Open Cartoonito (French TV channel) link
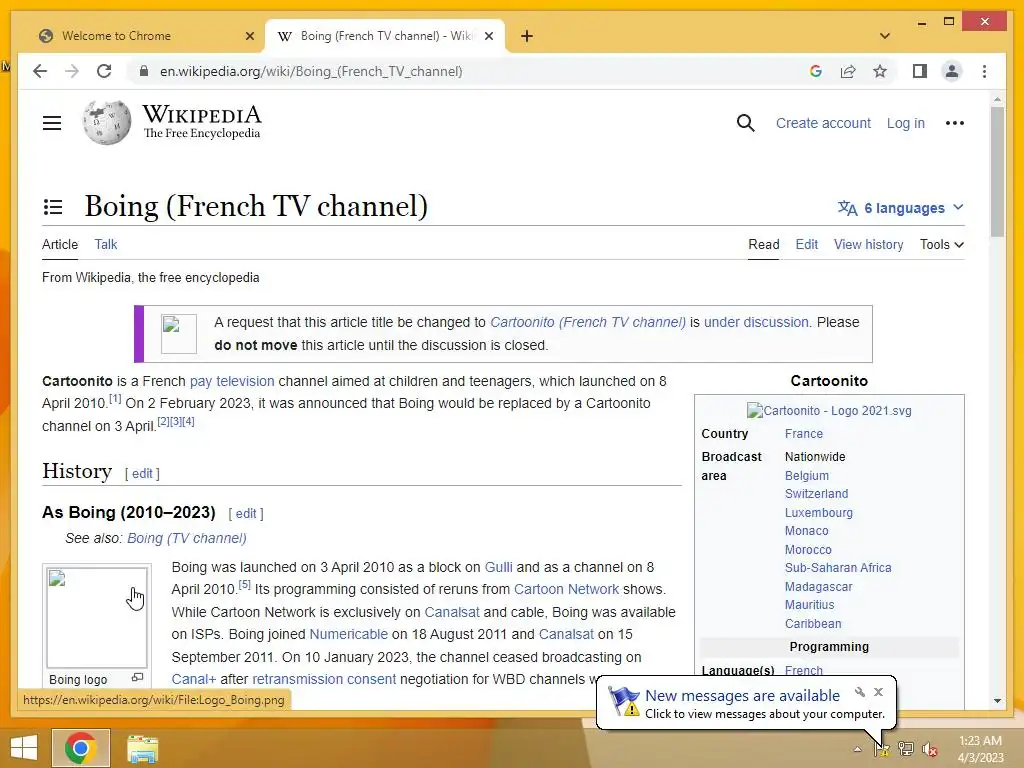Image resolution: width=1024 pixels, height=768 pixels. [x=588, y=322]
